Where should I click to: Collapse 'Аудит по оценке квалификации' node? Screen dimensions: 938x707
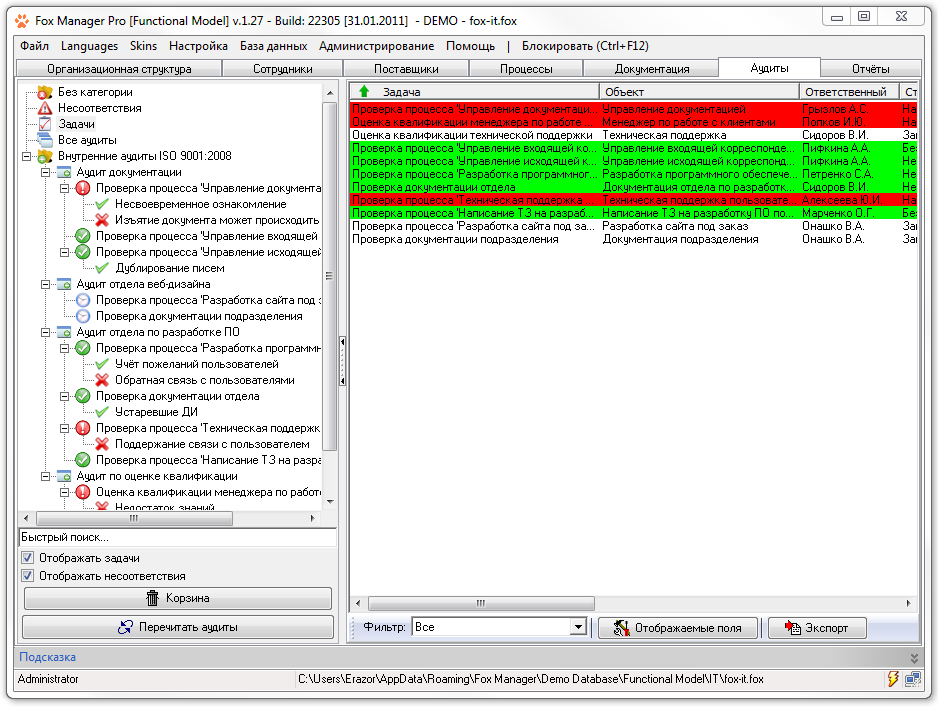(x=45, y=476)
